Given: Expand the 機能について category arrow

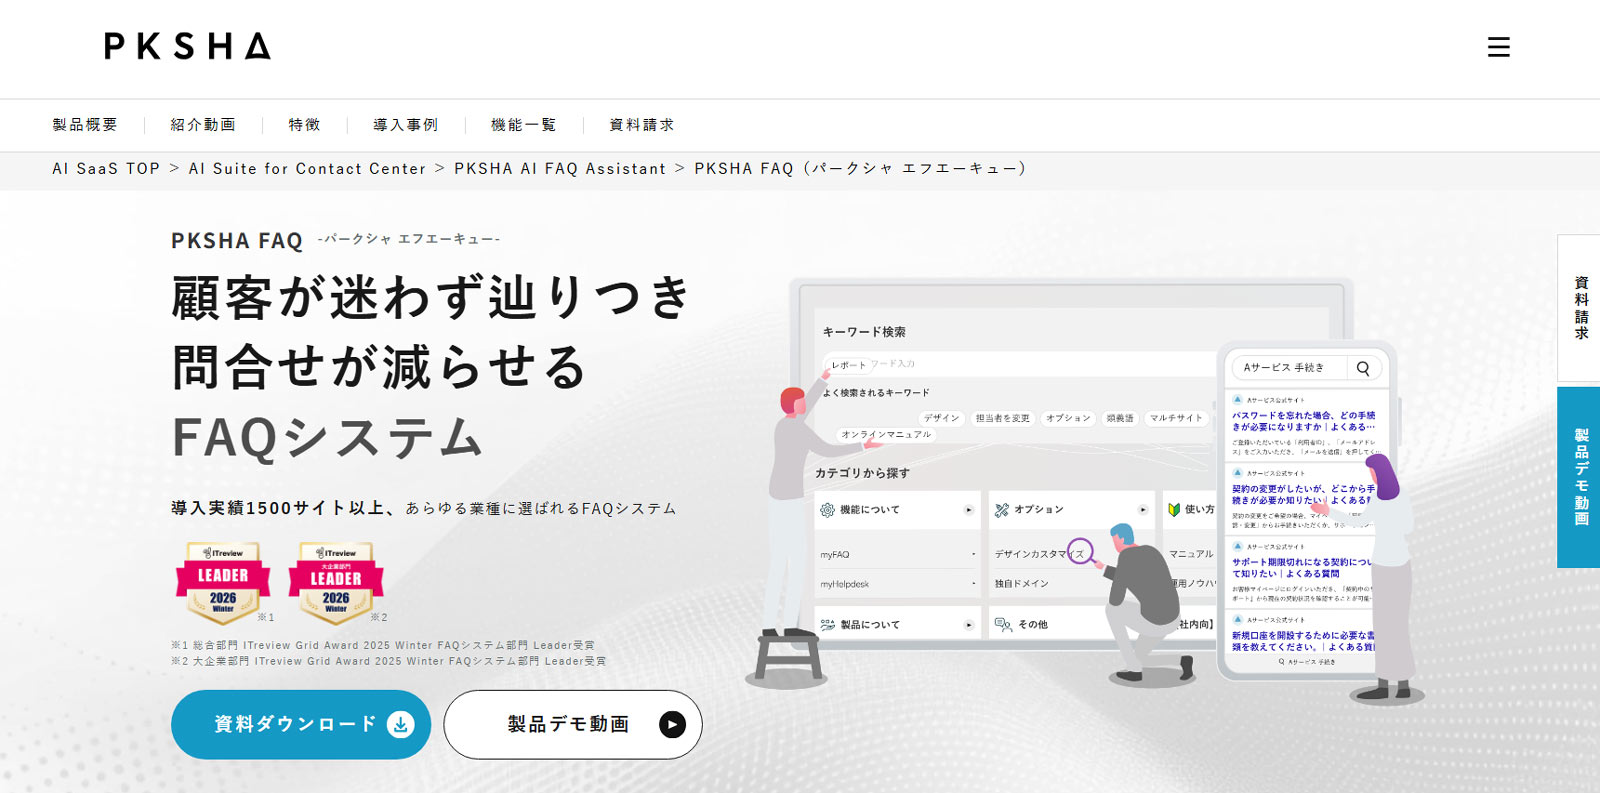Looking at the screenshot, I should click(968, 510).
